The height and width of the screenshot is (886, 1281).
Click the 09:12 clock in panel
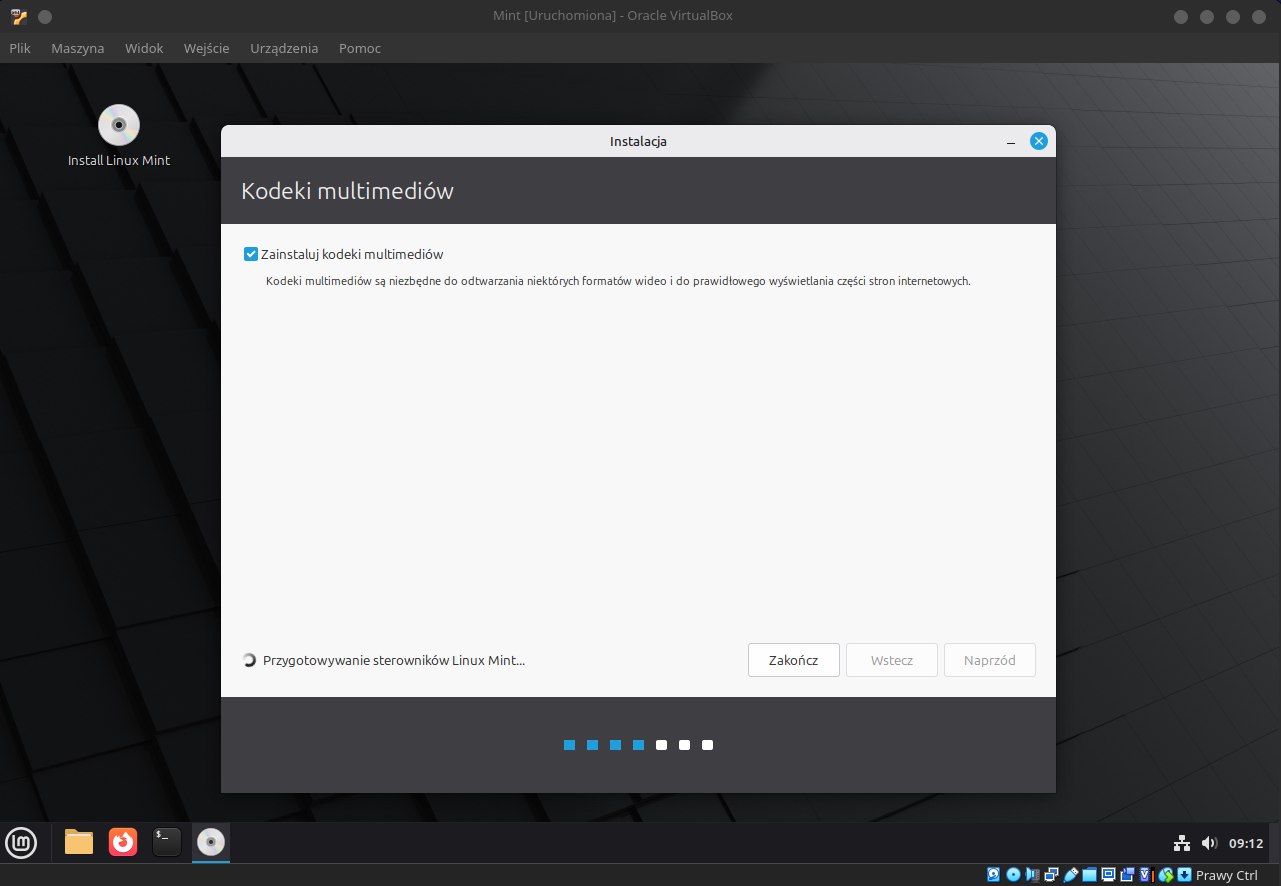coord(1246,843)
